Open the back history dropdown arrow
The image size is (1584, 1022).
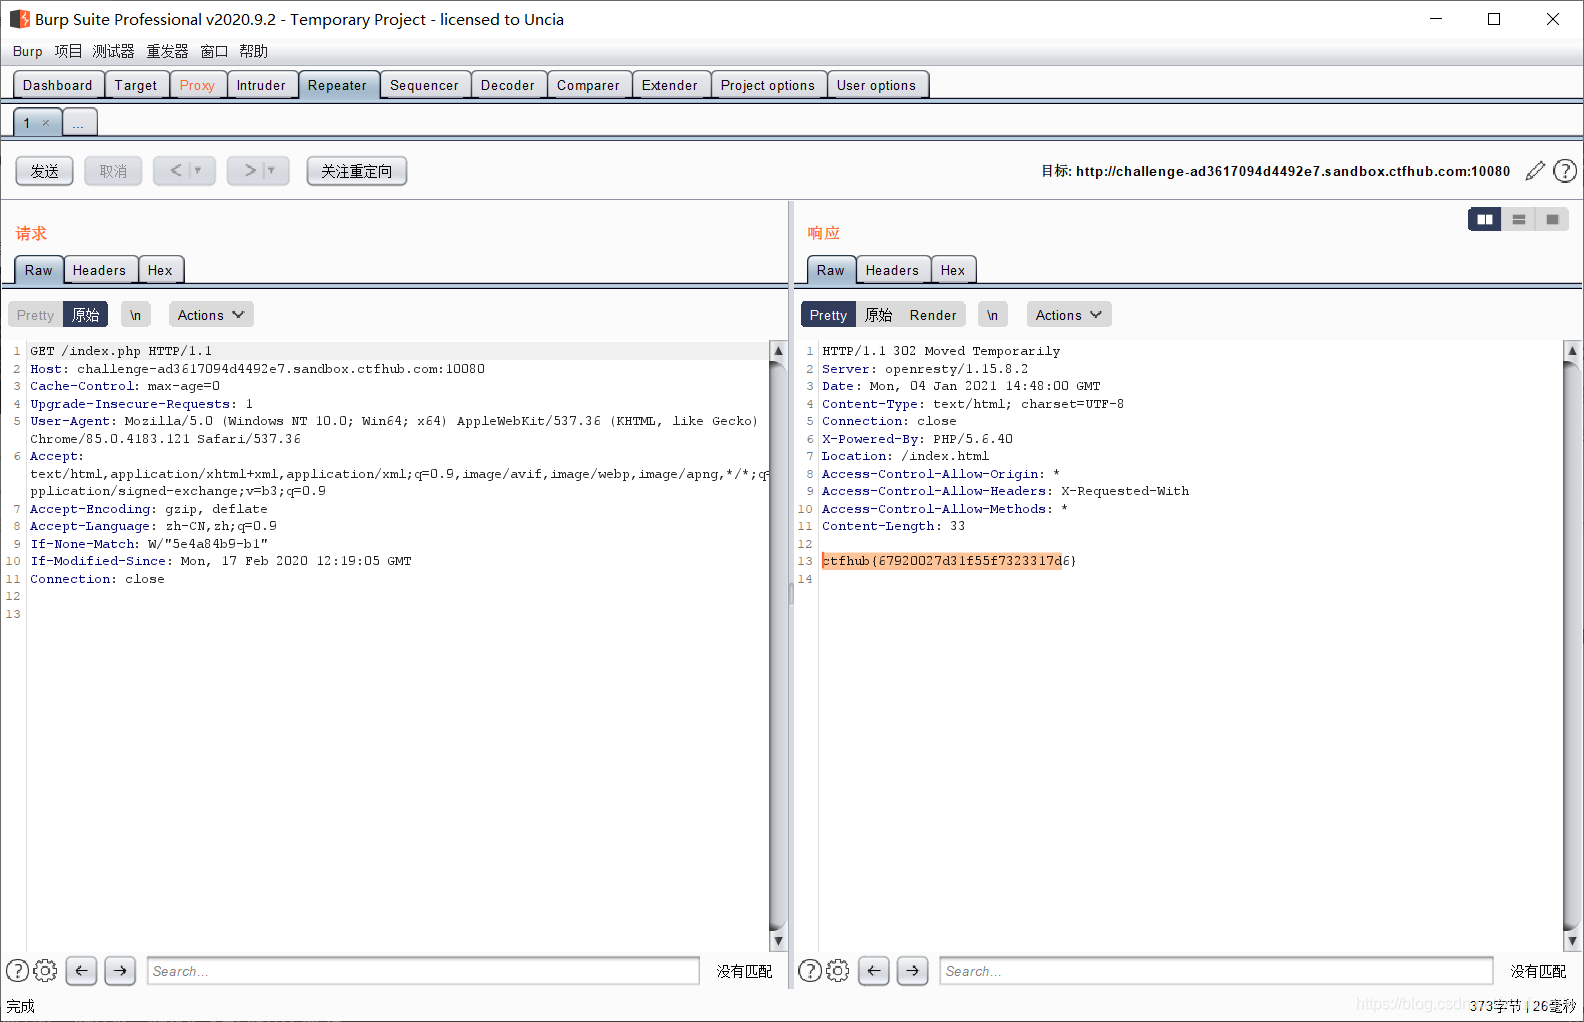pos(198,171)
